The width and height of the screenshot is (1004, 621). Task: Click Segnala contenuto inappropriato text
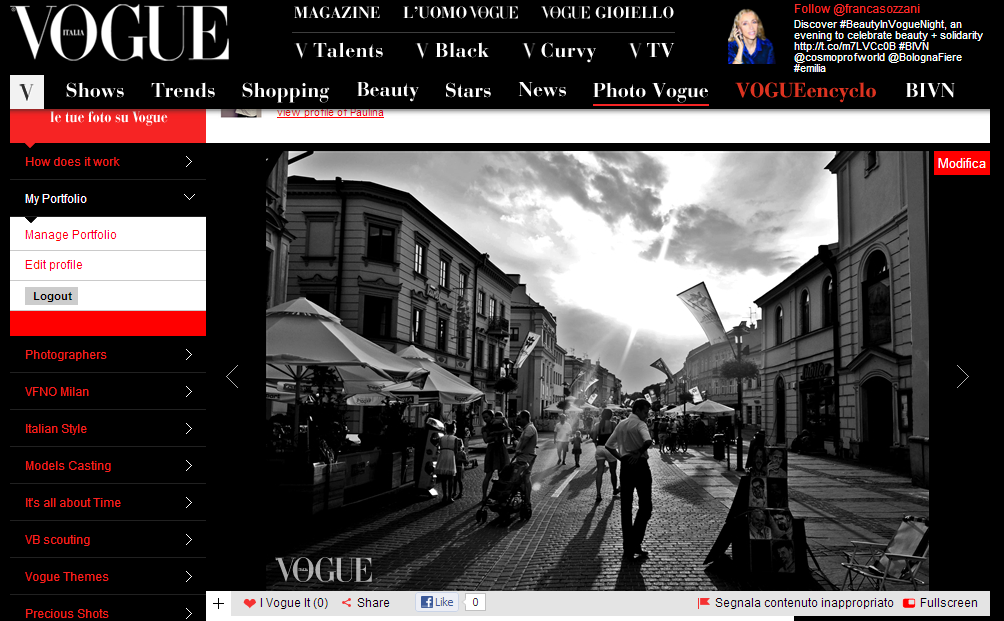[x=804, y=603]
